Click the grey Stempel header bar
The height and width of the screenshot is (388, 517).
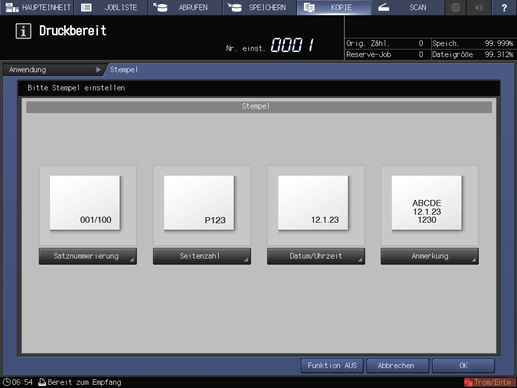tap(259, 107)
